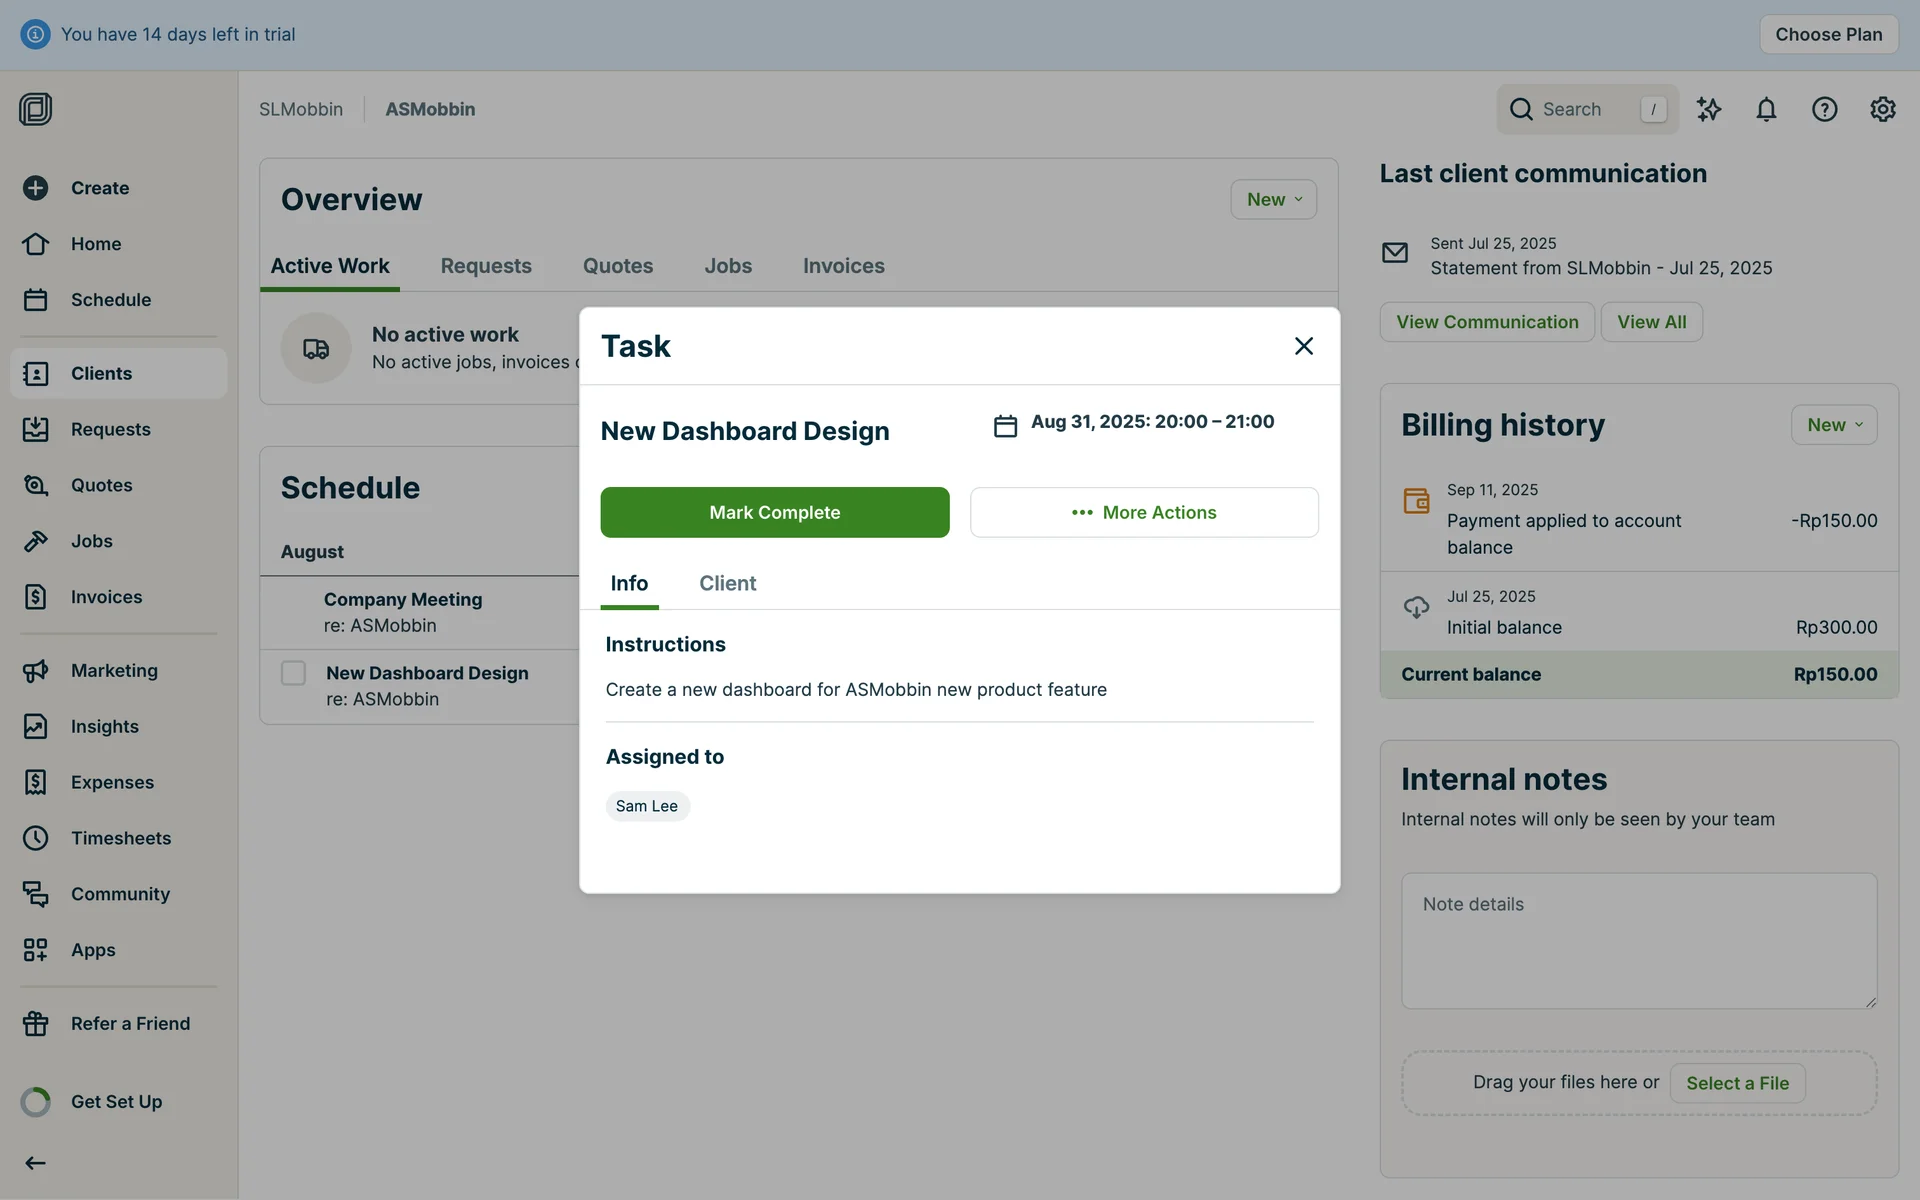Viewport: 1920px width, 1200px height.
Task: Click the calendar icon beside task date
Action: [1005, 426]
